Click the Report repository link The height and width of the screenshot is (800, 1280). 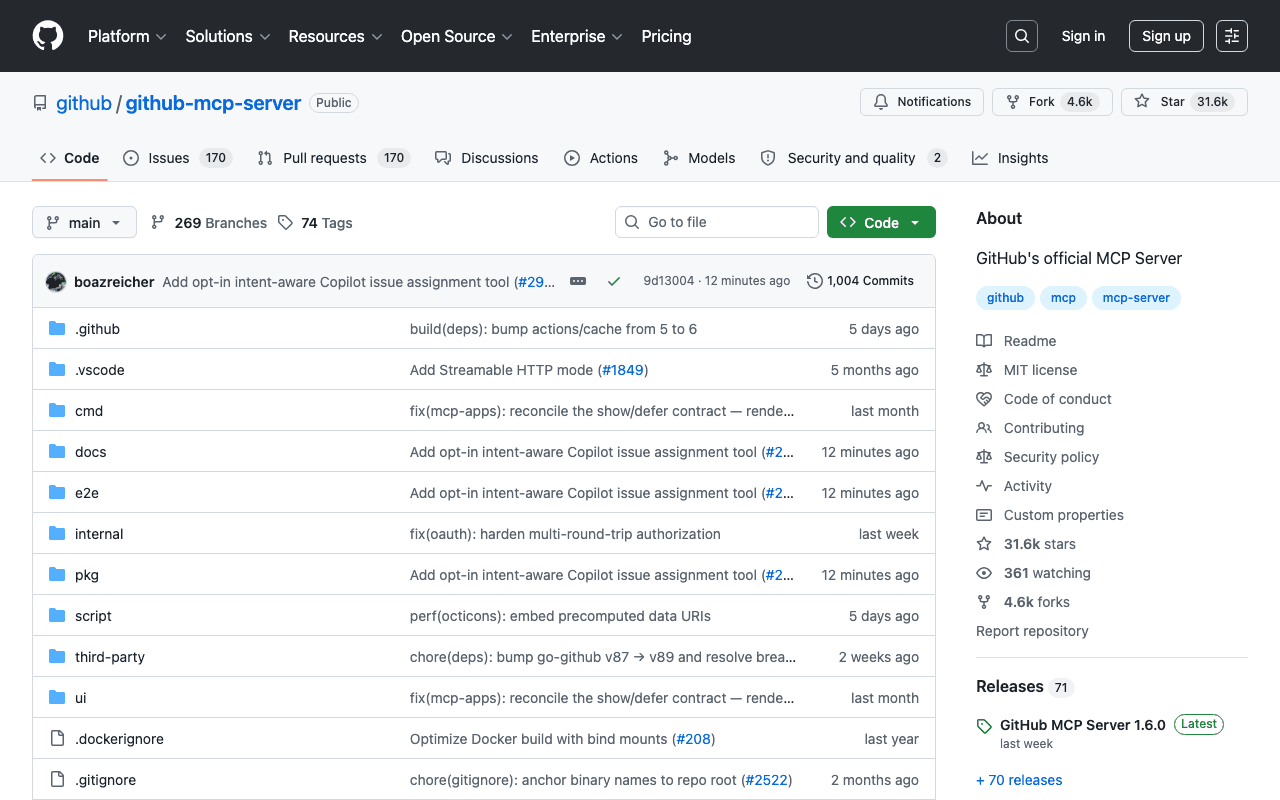click(1032, 631)
